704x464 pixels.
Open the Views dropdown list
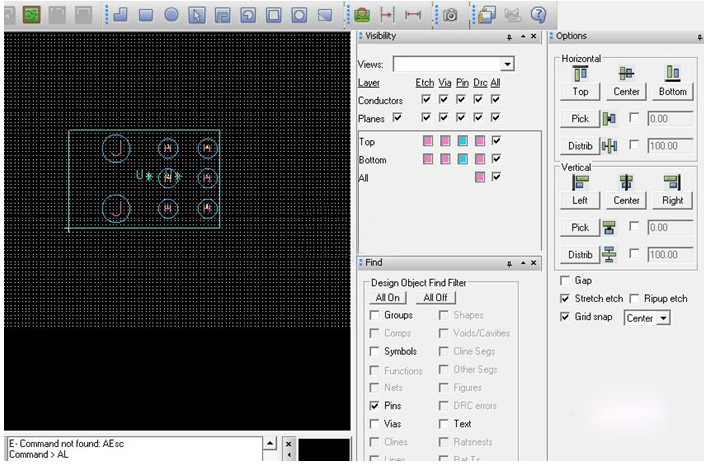[x=507, y=64]
